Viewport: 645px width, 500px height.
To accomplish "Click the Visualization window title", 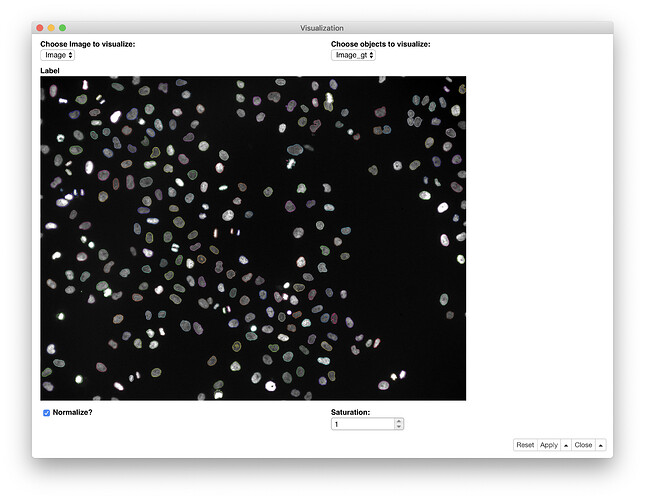I will pos(322,28).
